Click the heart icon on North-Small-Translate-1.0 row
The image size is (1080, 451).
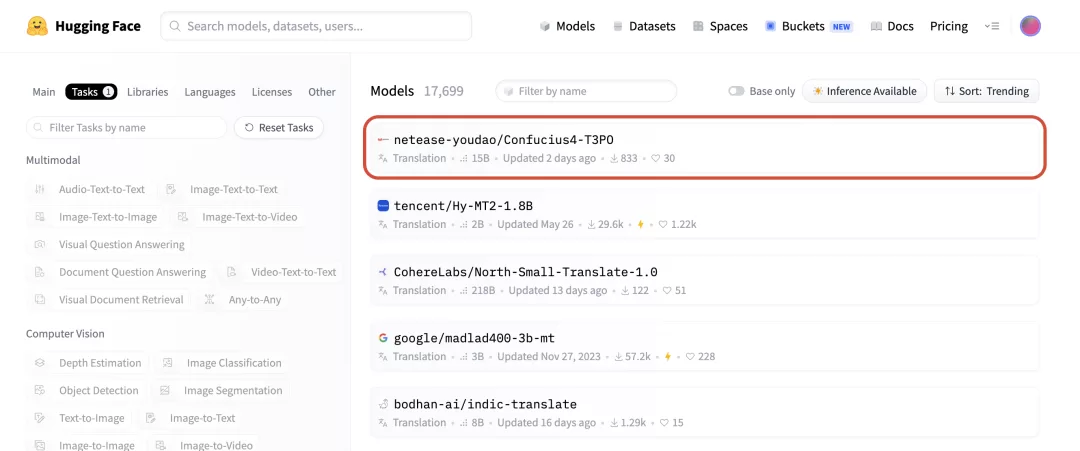point(667,291)
